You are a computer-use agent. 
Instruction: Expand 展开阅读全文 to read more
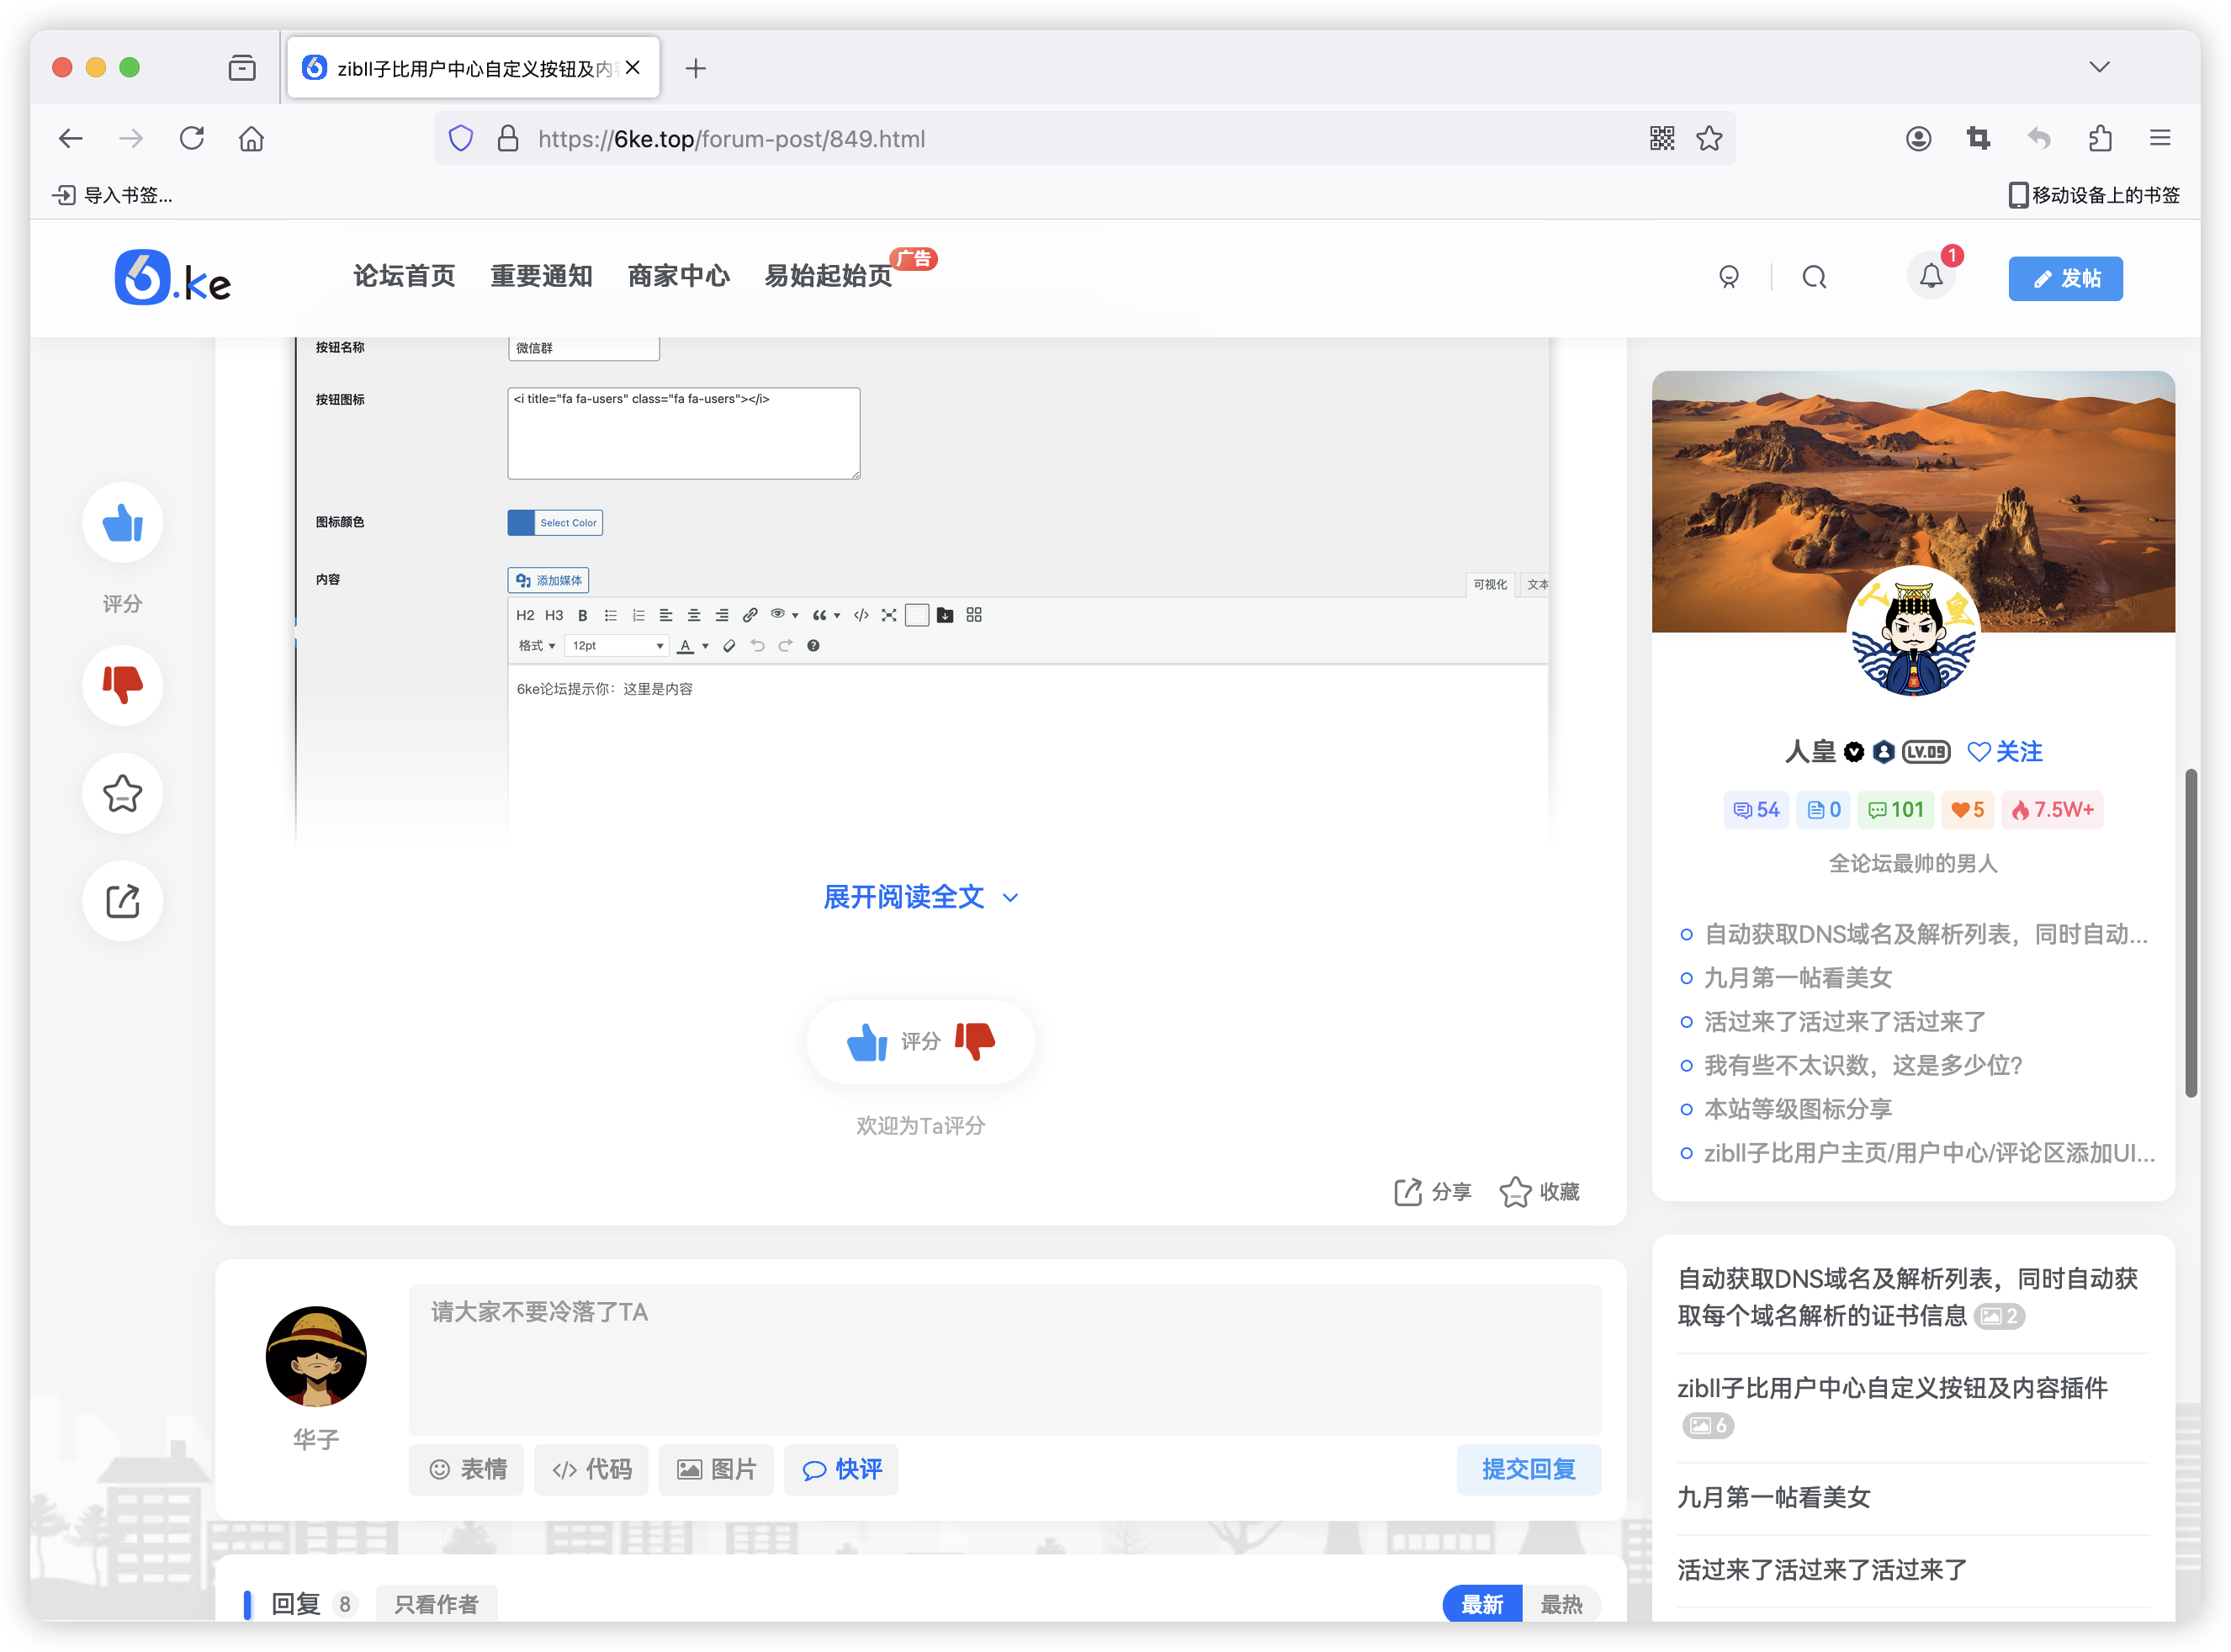(x=918, y=896)
